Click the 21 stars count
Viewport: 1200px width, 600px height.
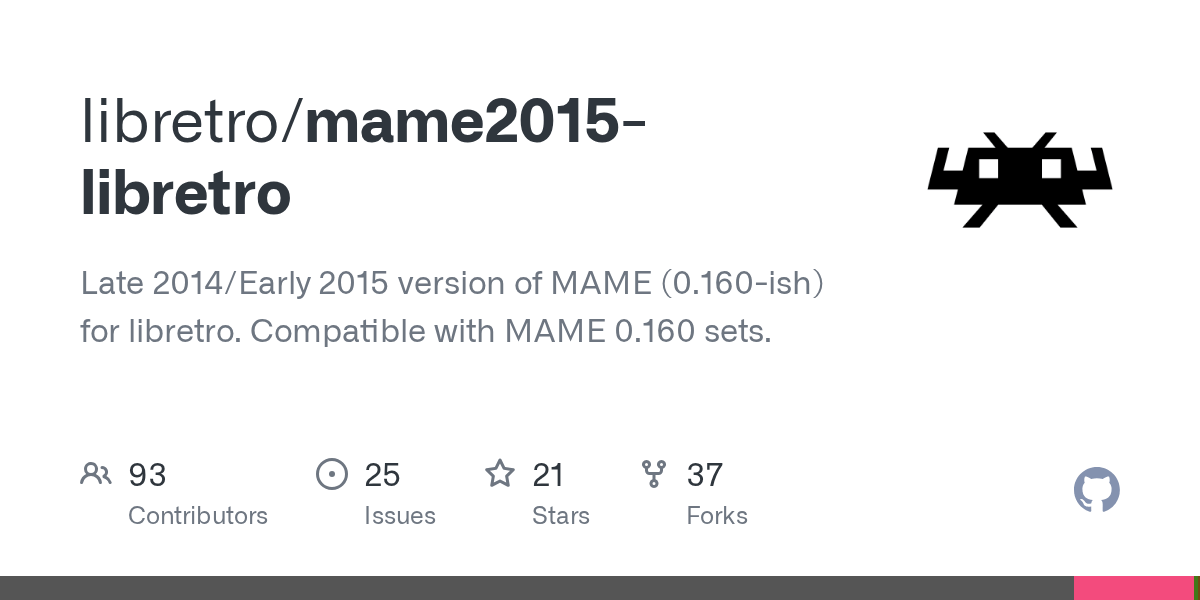tap(548, 474)
